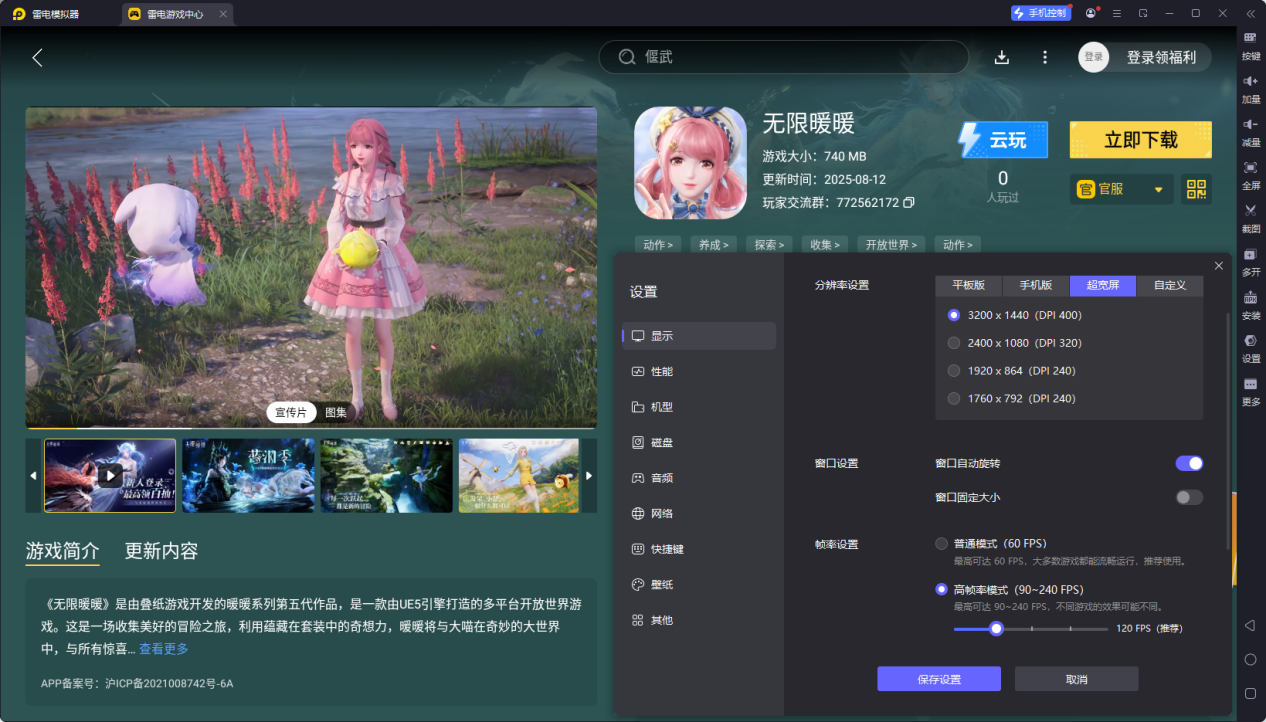Open the first 动作 > tag
This screenshot has height=722, width=1266.
(x=658, y=244)
